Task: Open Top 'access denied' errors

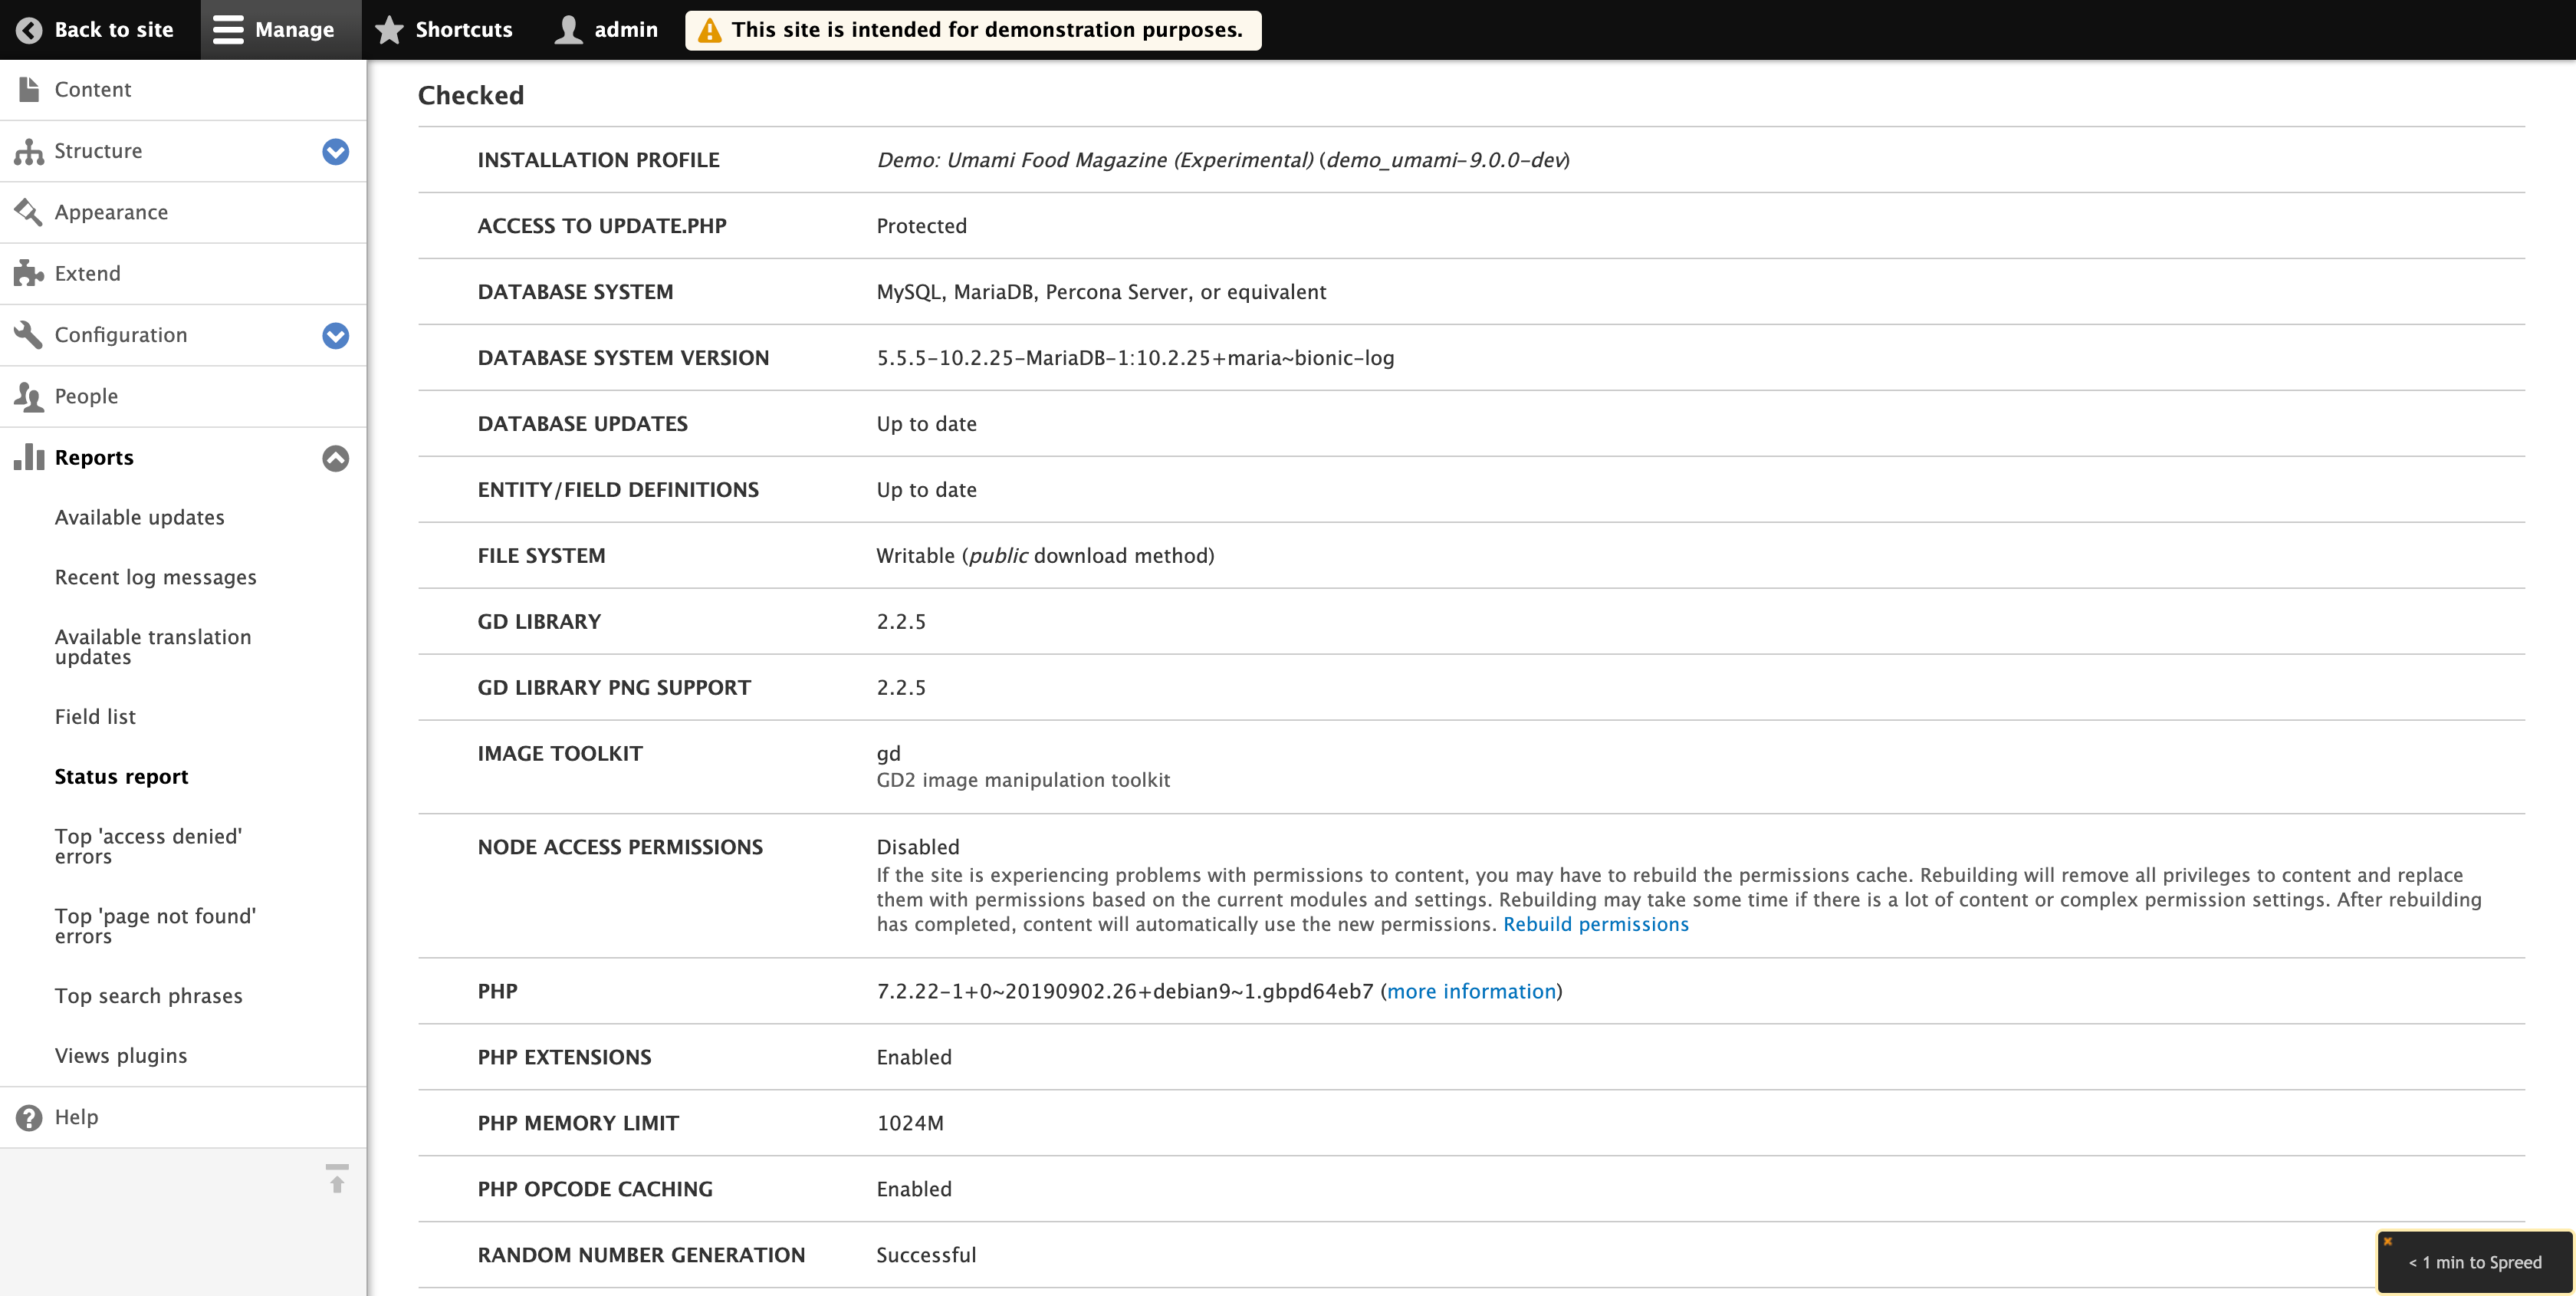Action: tap(148, 846)
